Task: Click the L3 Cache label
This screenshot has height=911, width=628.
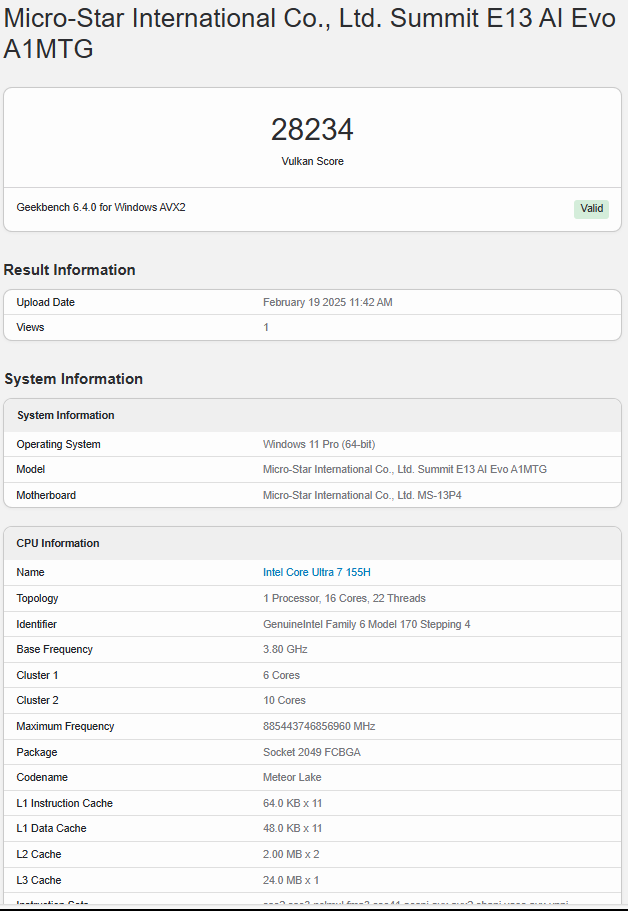Action: [39, 881]
